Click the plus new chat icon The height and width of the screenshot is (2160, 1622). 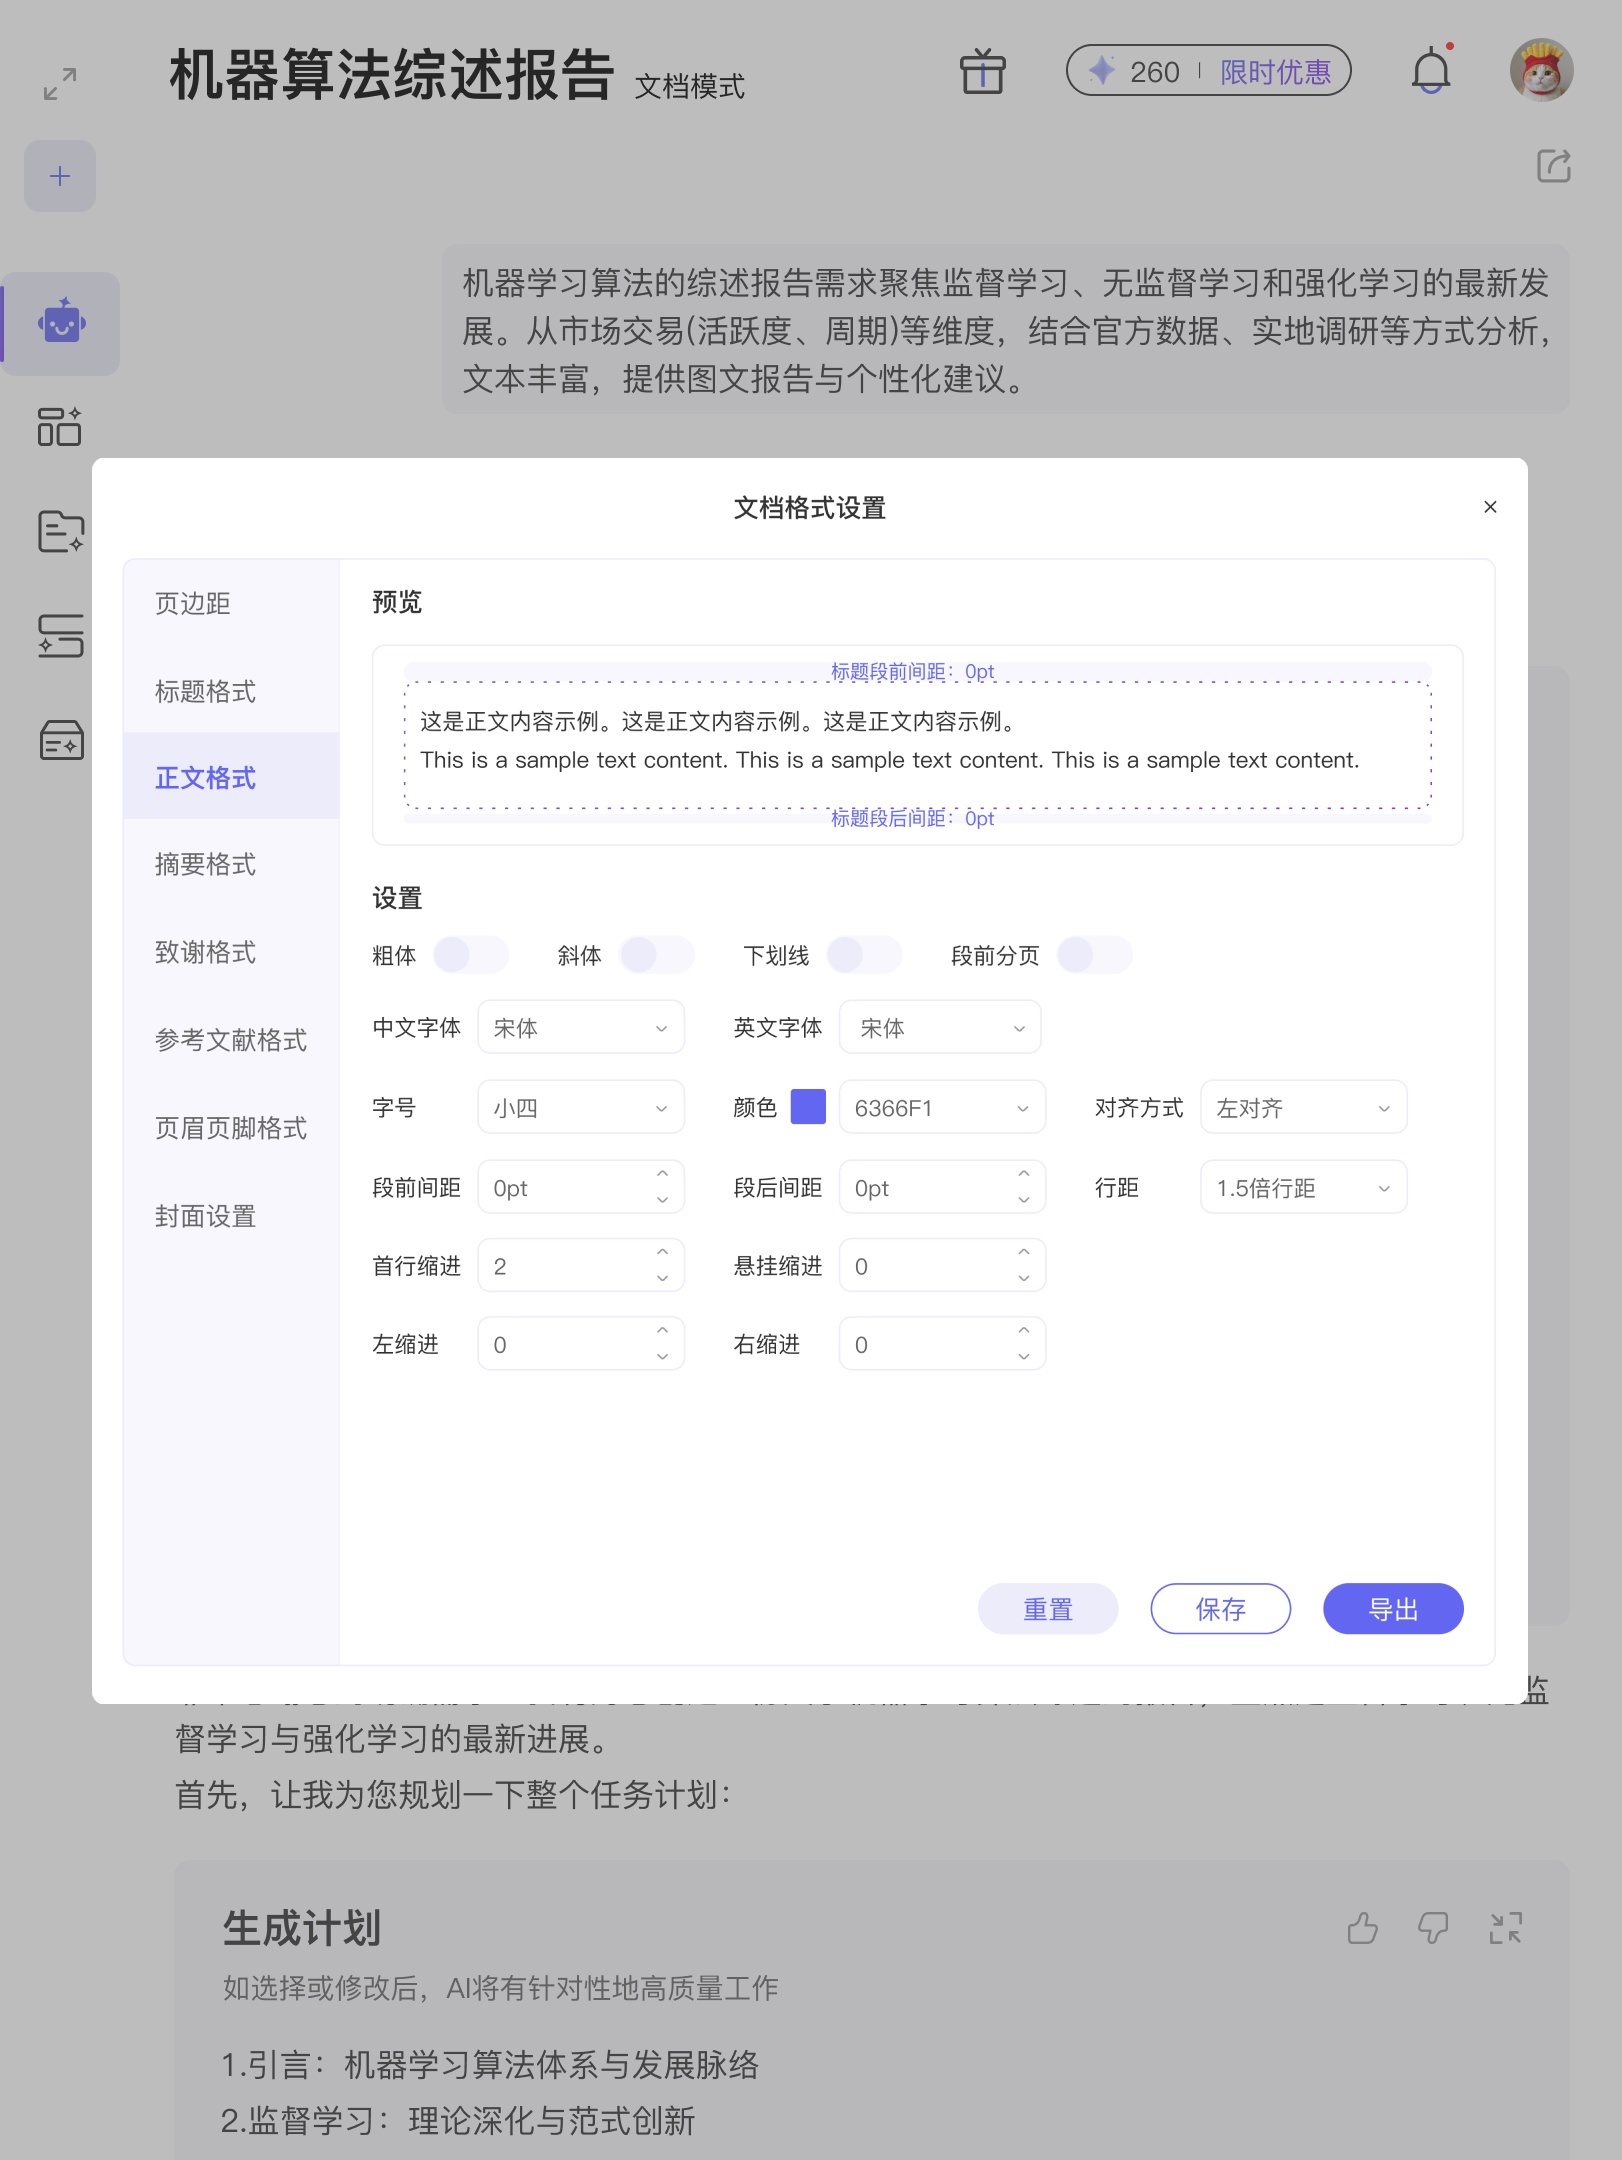coord(60,177)
